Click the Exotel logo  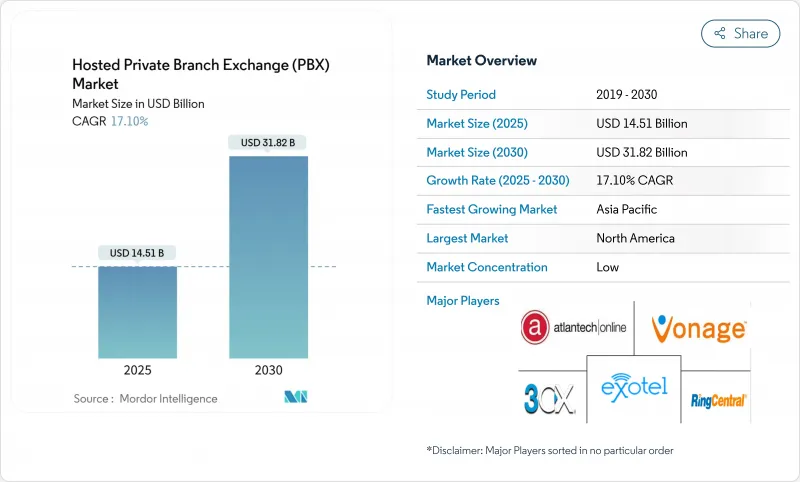[x=633, y=385]
